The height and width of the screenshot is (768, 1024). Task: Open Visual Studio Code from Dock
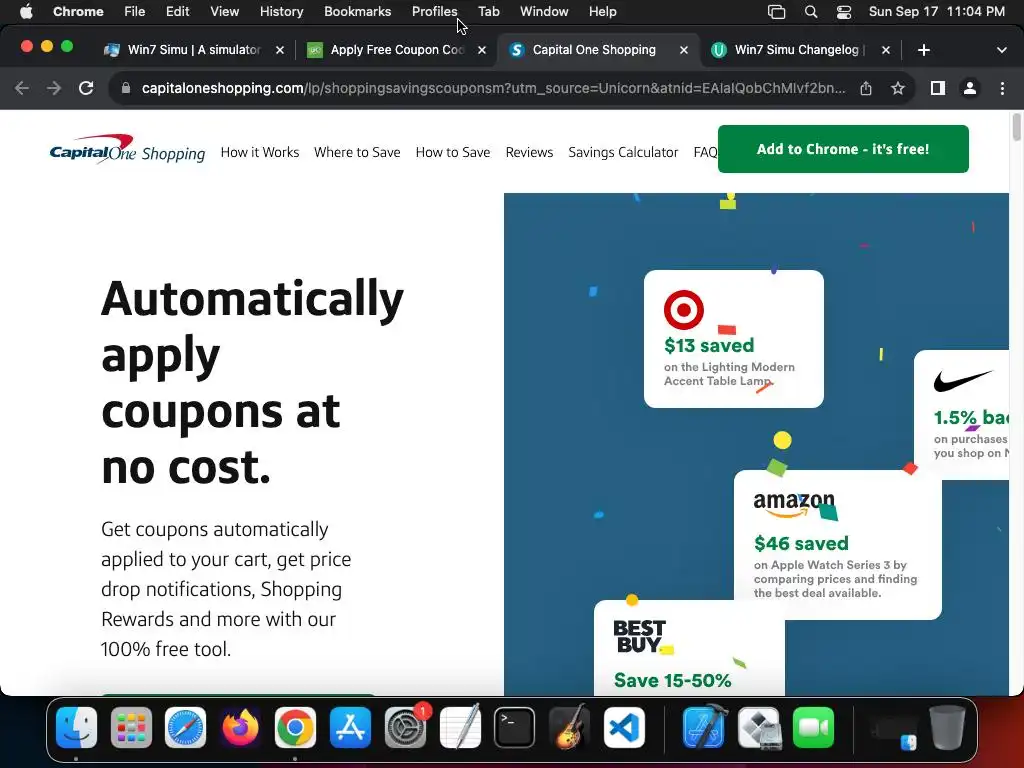(624, 728)
